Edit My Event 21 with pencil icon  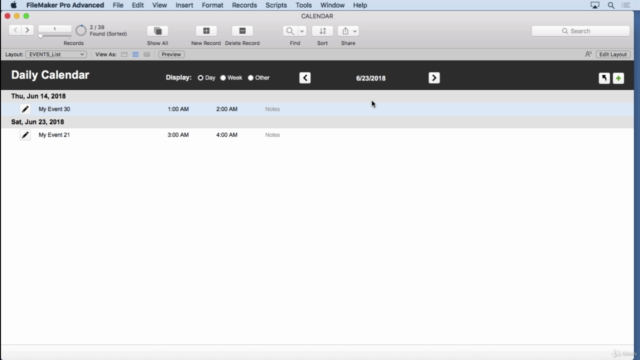point(25,135)
